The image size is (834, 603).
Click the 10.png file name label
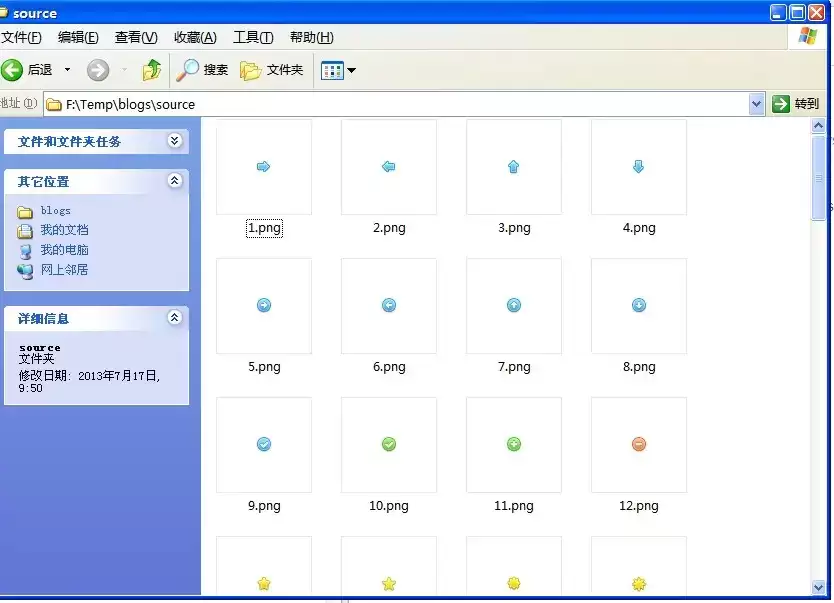click(x=389, y=506)
